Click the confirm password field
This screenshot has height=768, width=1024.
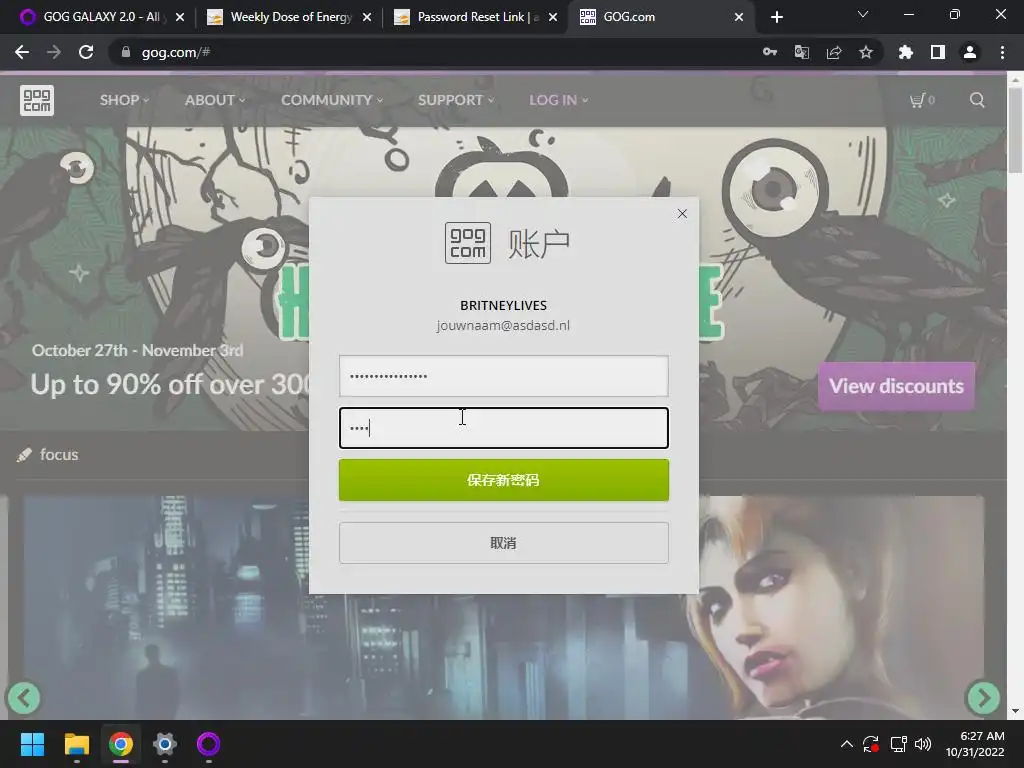tap(504, 428)
